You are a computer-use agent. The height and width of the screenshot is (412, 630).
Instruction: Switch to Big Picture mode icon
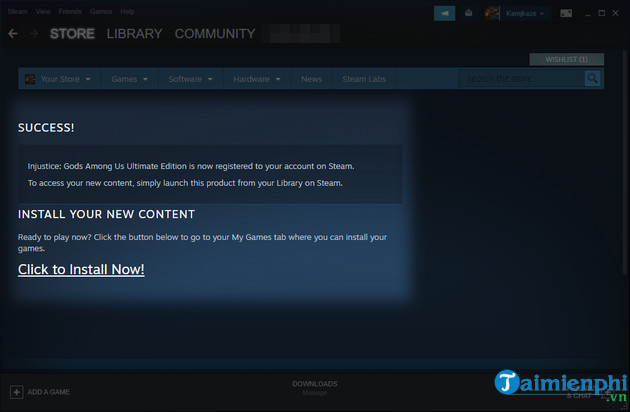coord(566,13)
